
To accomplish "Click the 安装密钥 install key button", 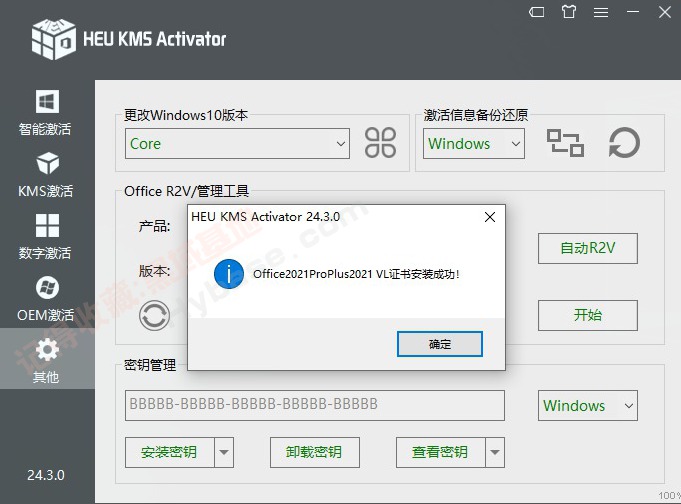I will pos(169,452).
